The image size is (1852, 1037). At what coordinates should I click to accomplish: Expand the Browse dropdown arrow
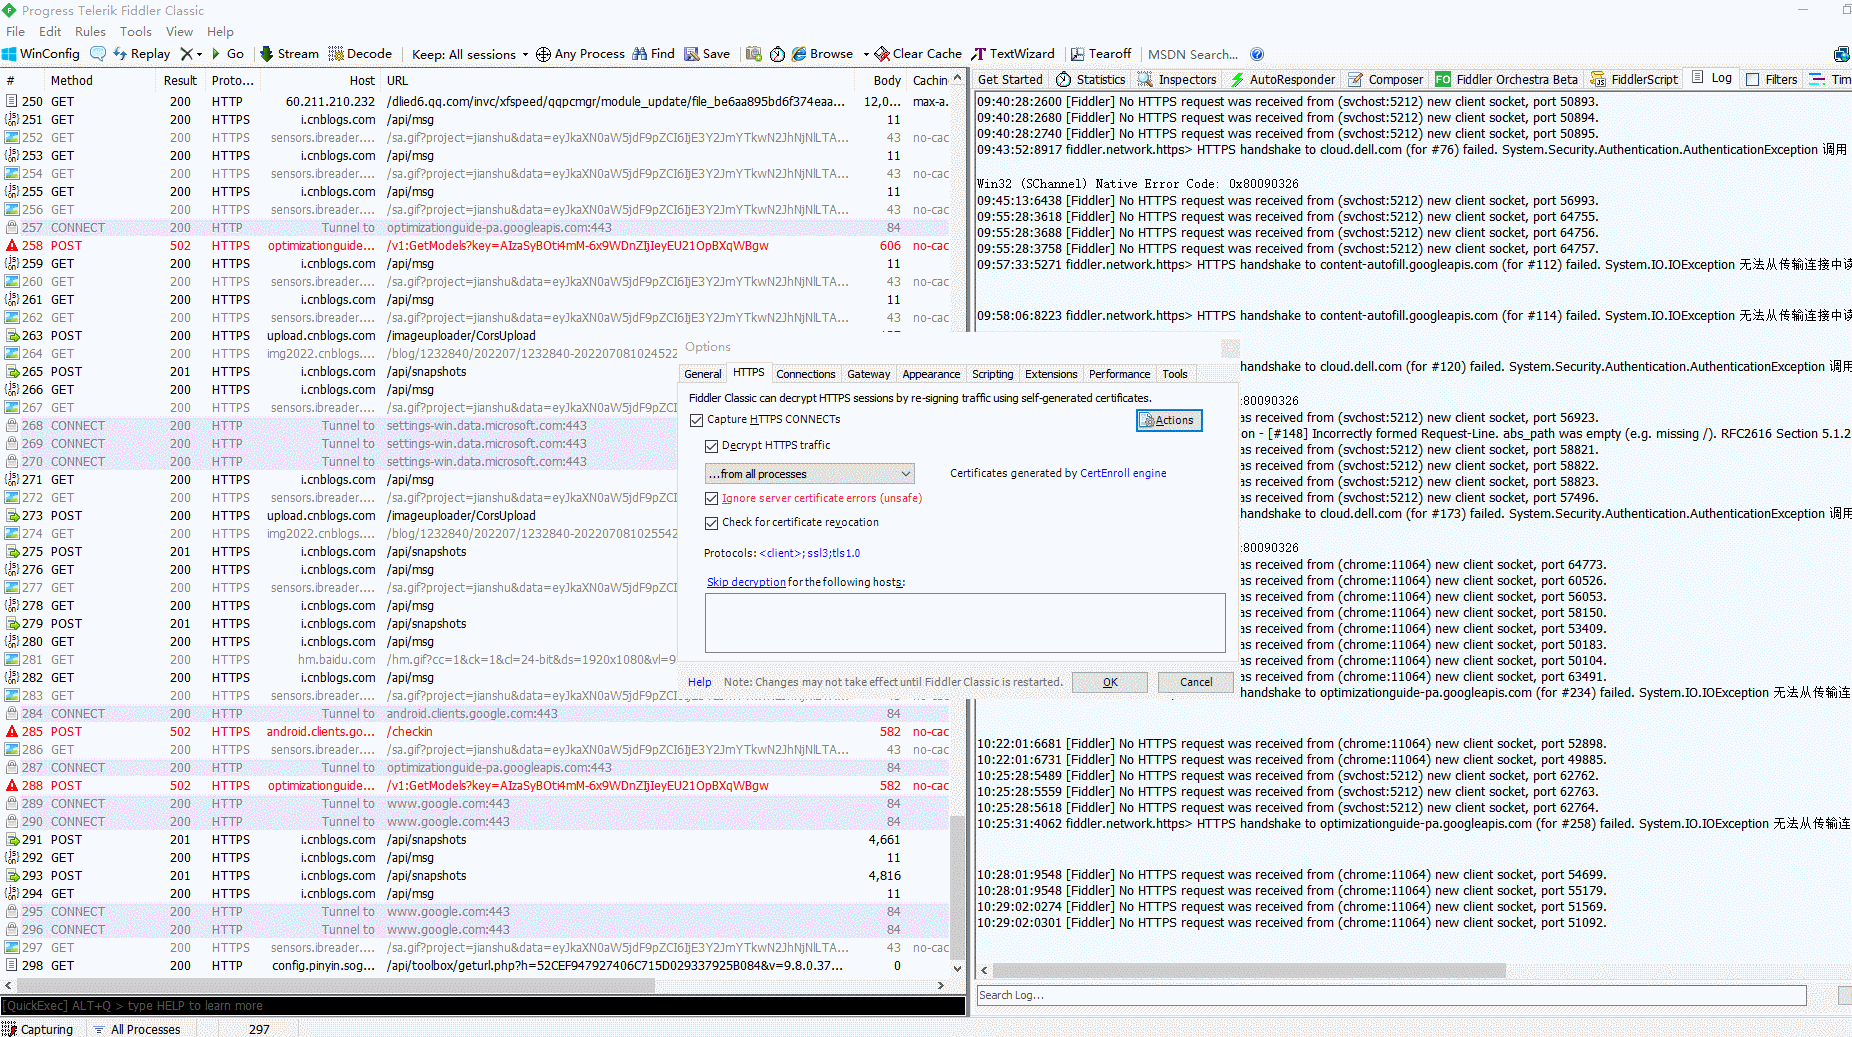[x=866, y=54]
